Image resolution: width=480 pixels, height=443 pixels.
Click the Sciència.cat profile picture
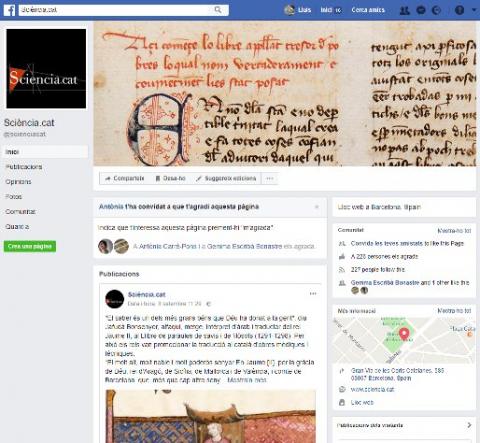click(46, 69)
